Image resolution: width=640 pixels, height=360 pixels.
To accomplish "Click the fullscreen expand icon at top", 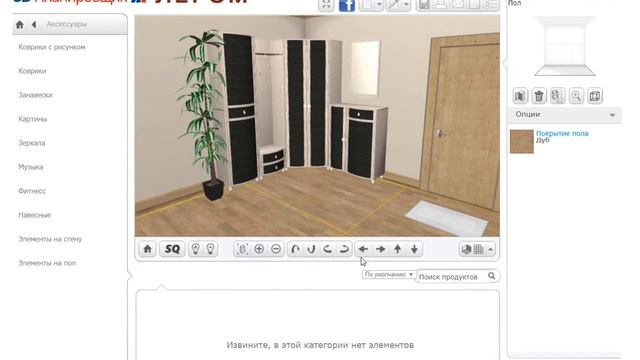I will pos(326,5).
